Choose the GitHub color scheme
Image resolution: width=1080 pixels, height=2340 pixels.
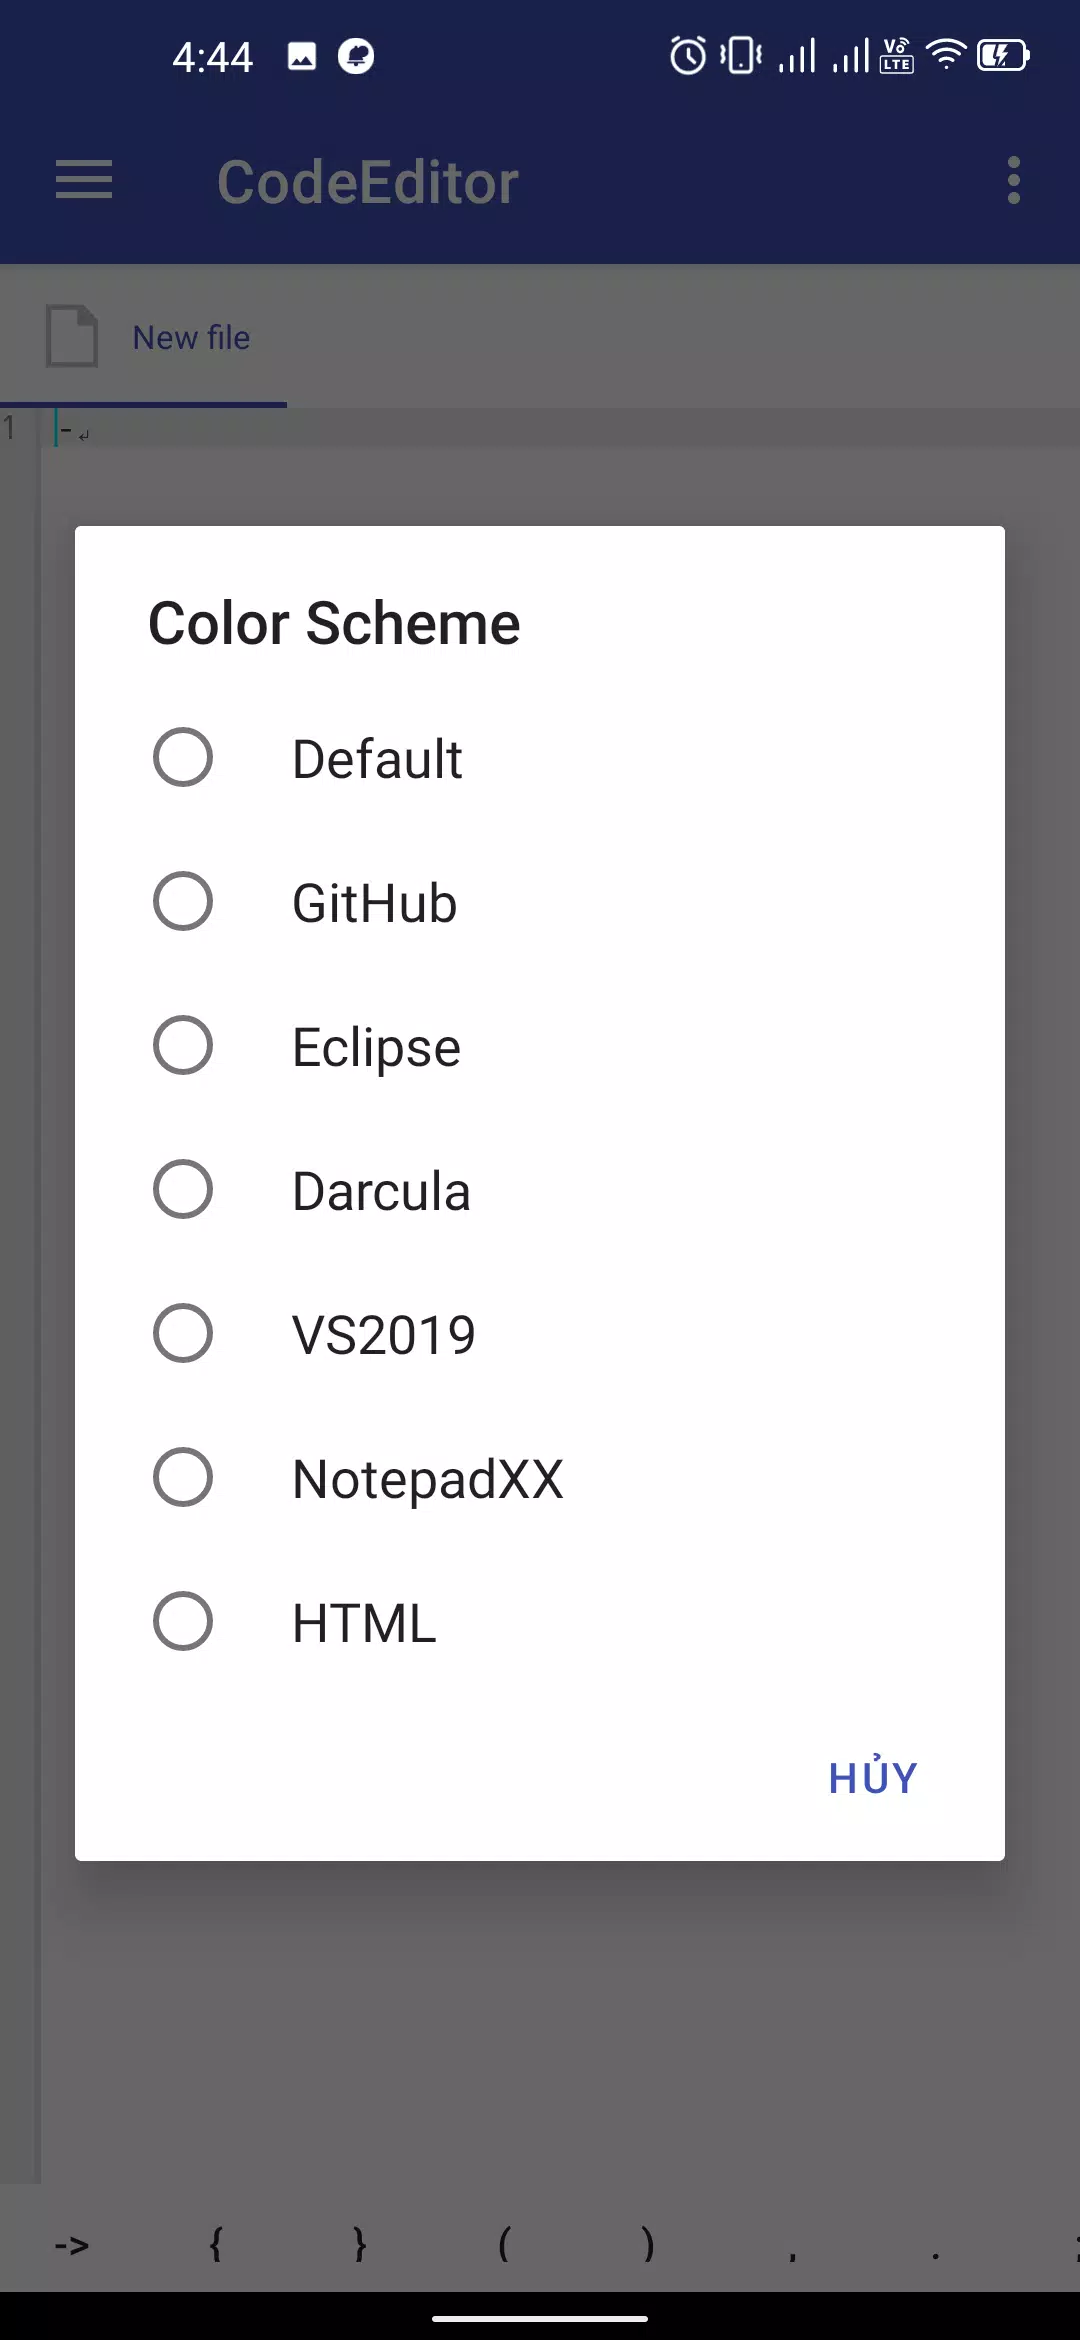[x=540, y=902]
